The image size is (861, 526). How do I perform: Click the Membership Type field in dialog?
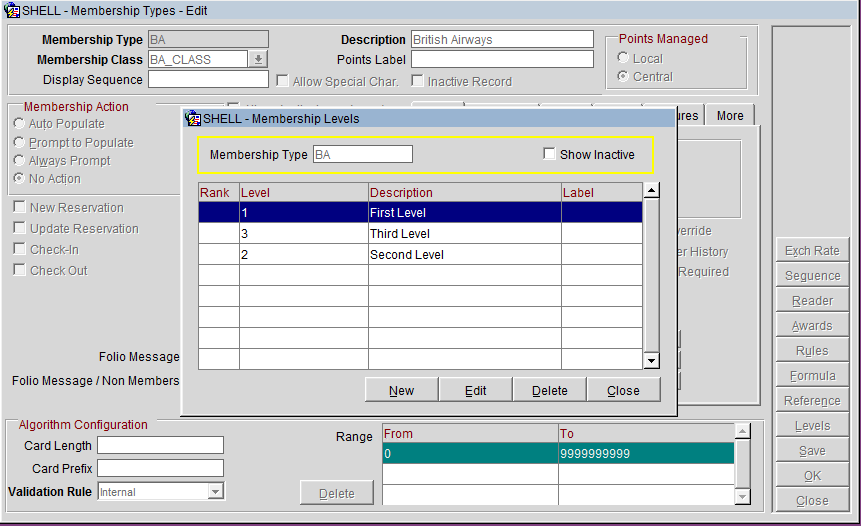(x=362, y=154)
